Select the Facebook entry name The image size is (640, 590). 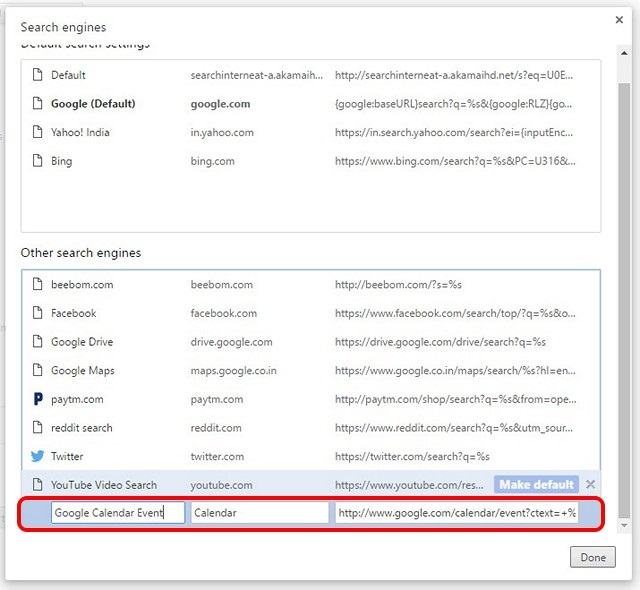(x=73, y=313)
